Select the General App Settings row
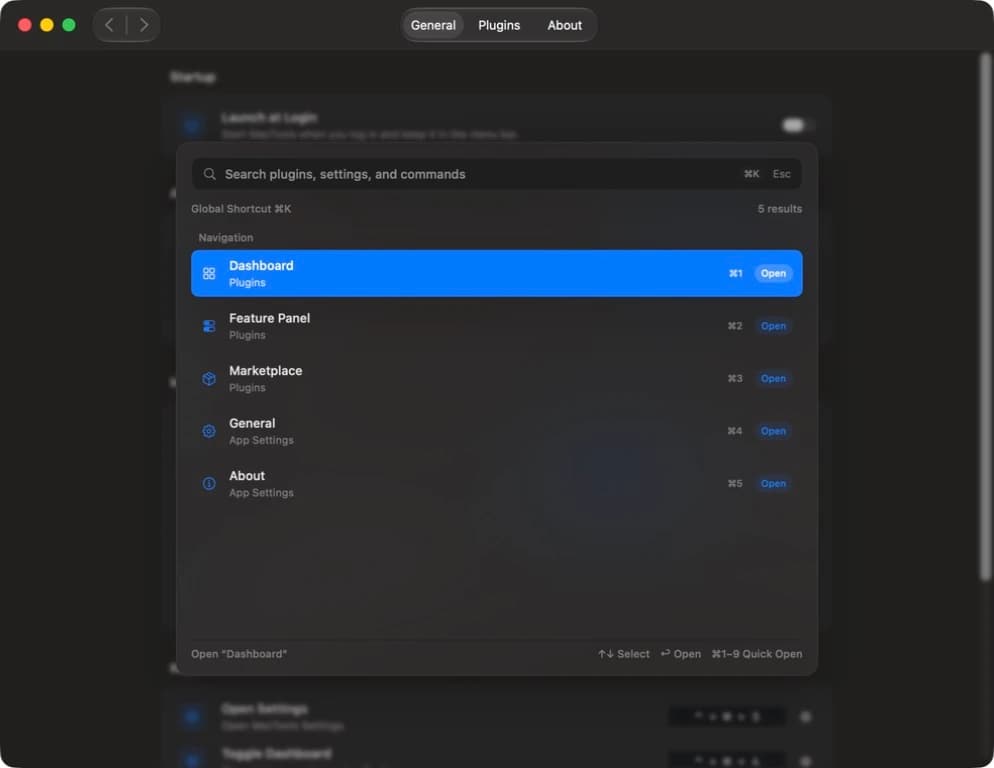Screen dimensions: 994x768 point(496,431)
